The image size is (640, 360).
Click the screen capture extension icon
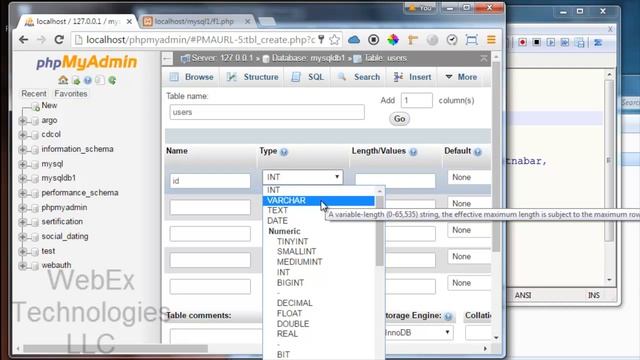471,40
